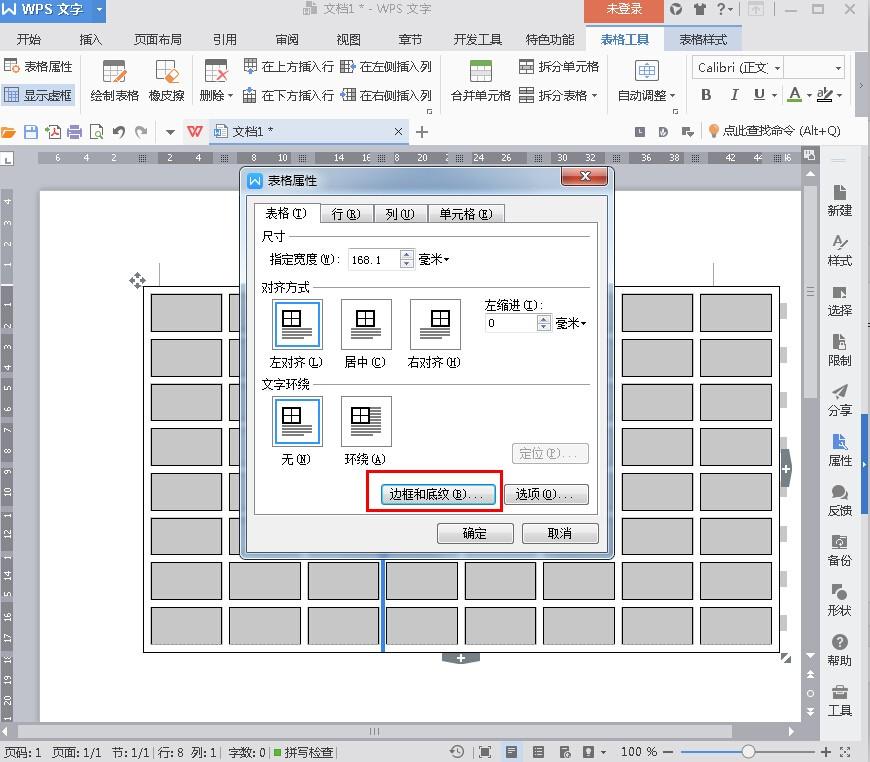This screenshot has height=762, width=870.
Task: Select the 橡皮擦 eraser tool
Action: pos(166,73)
